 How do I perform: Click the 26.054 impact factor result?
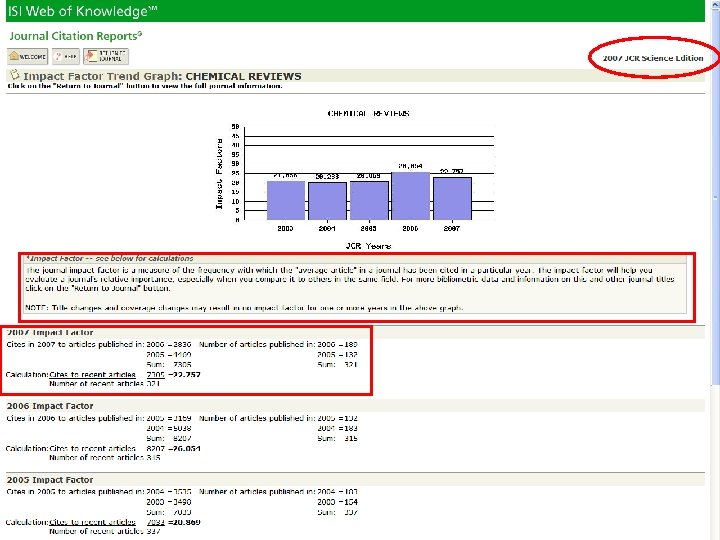185,449
